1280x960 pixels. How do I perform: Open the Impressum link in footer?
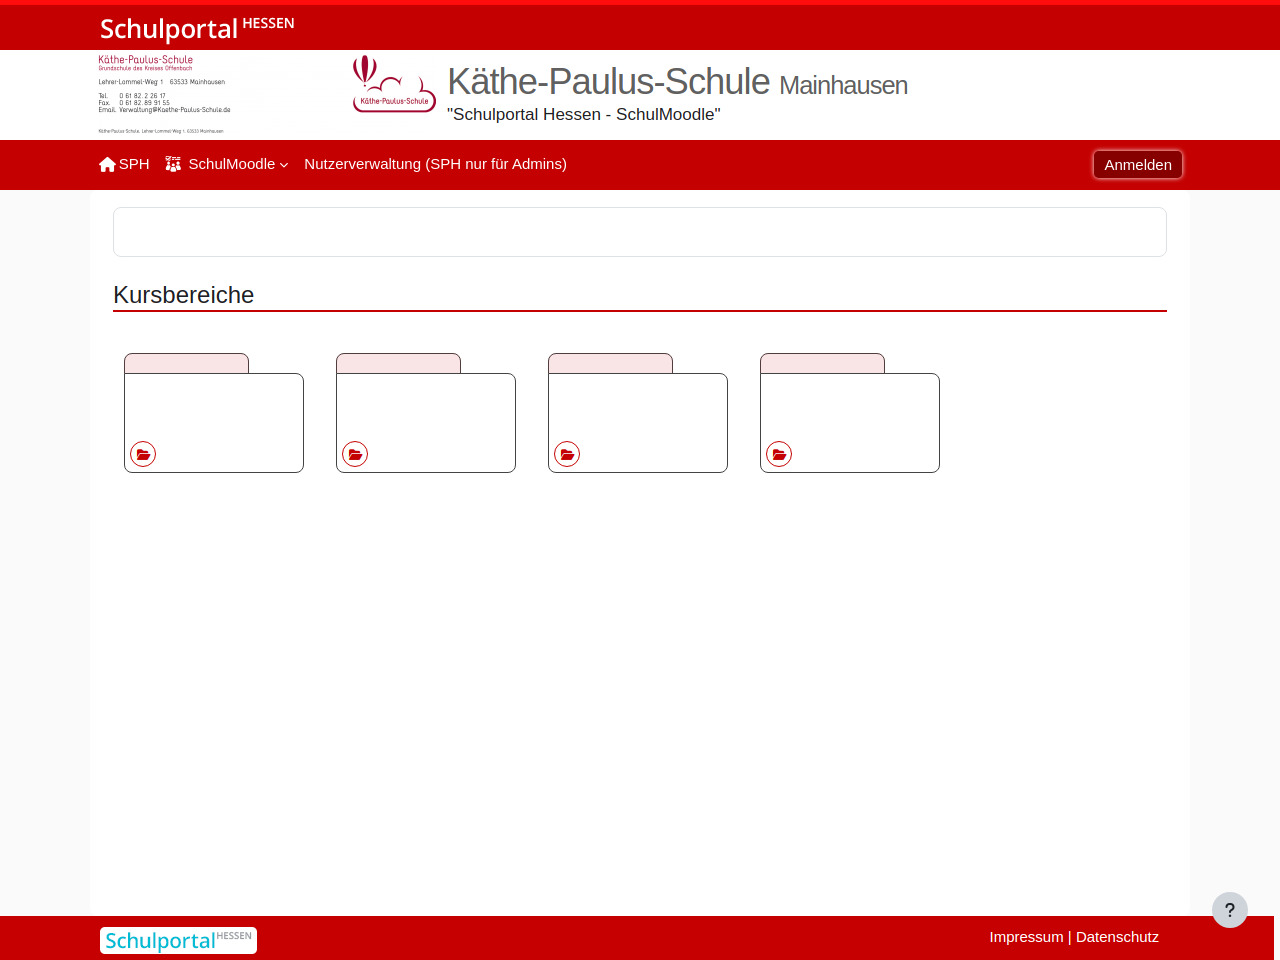[1026, 937]
